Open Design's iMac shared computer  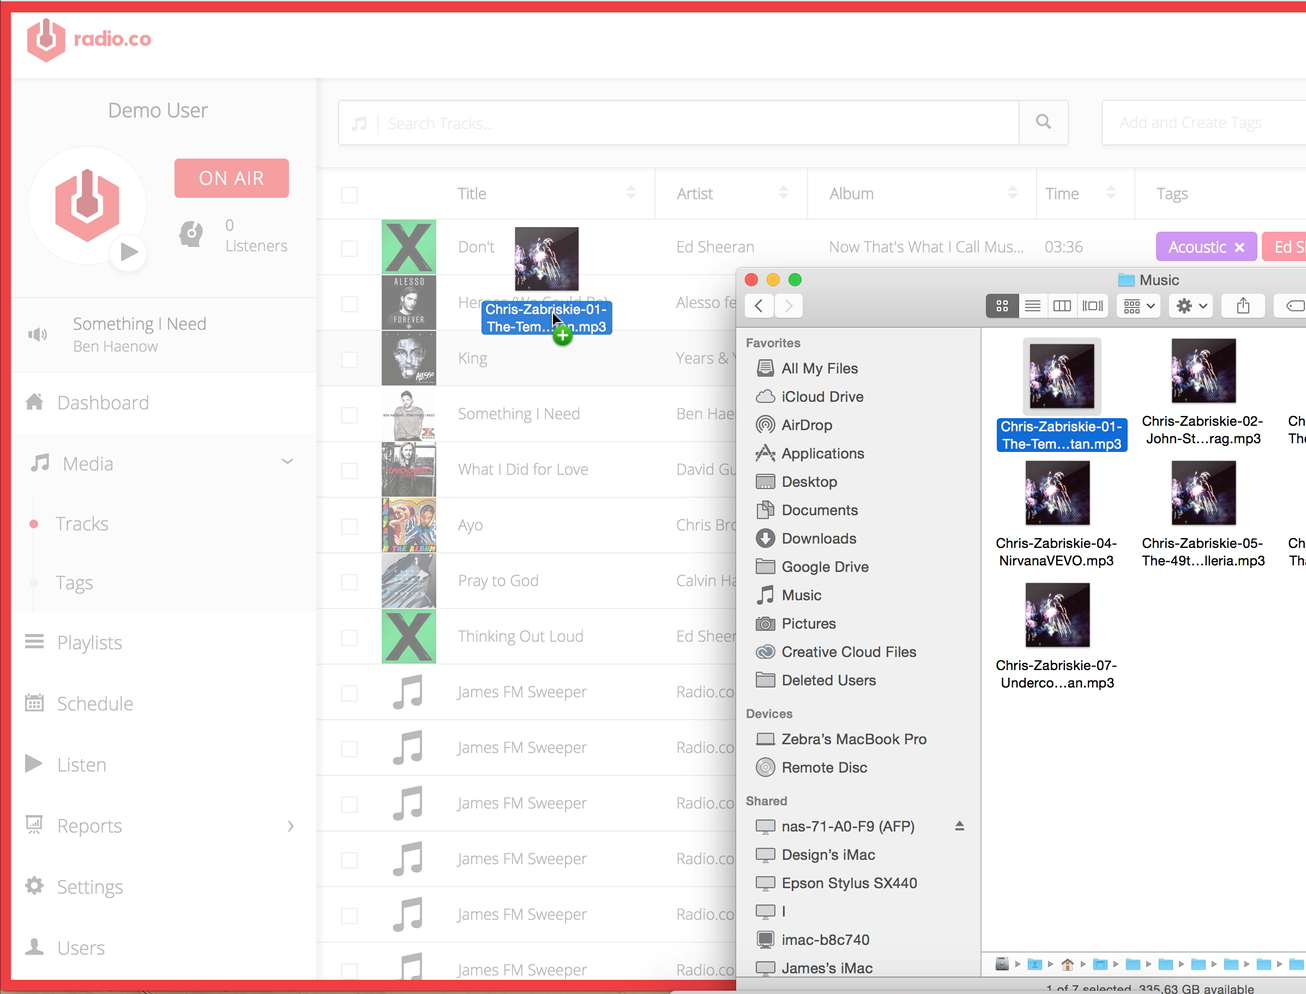tap(828, 855)
